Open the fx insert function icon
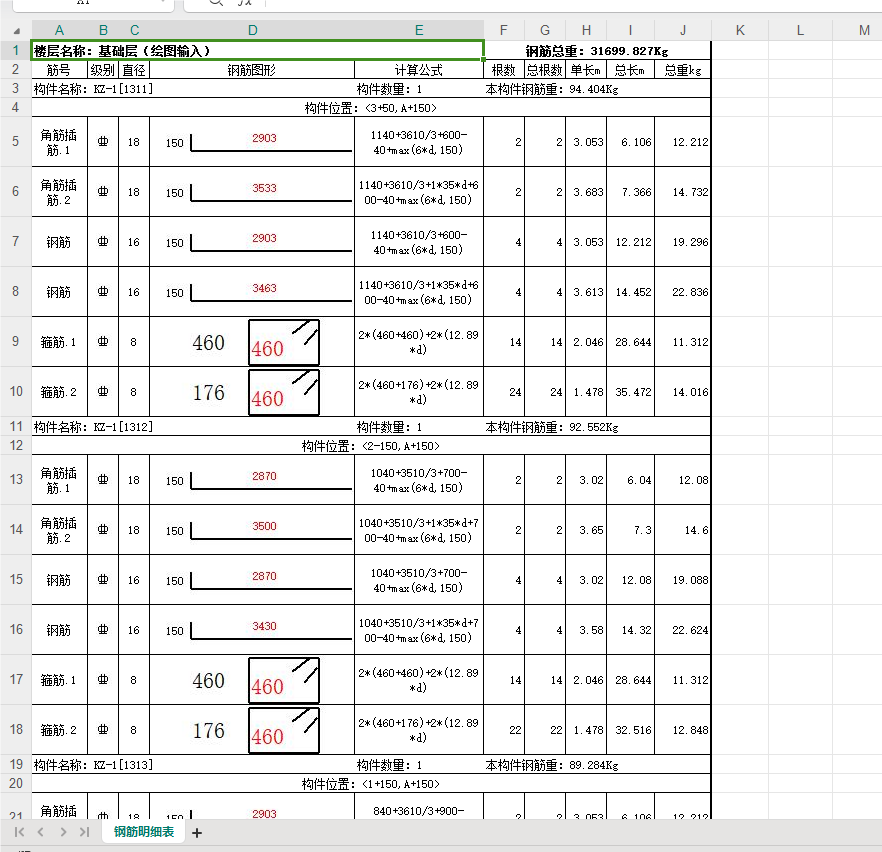Image resolution: width=882 pixels, height=852 pixels. 245,2
